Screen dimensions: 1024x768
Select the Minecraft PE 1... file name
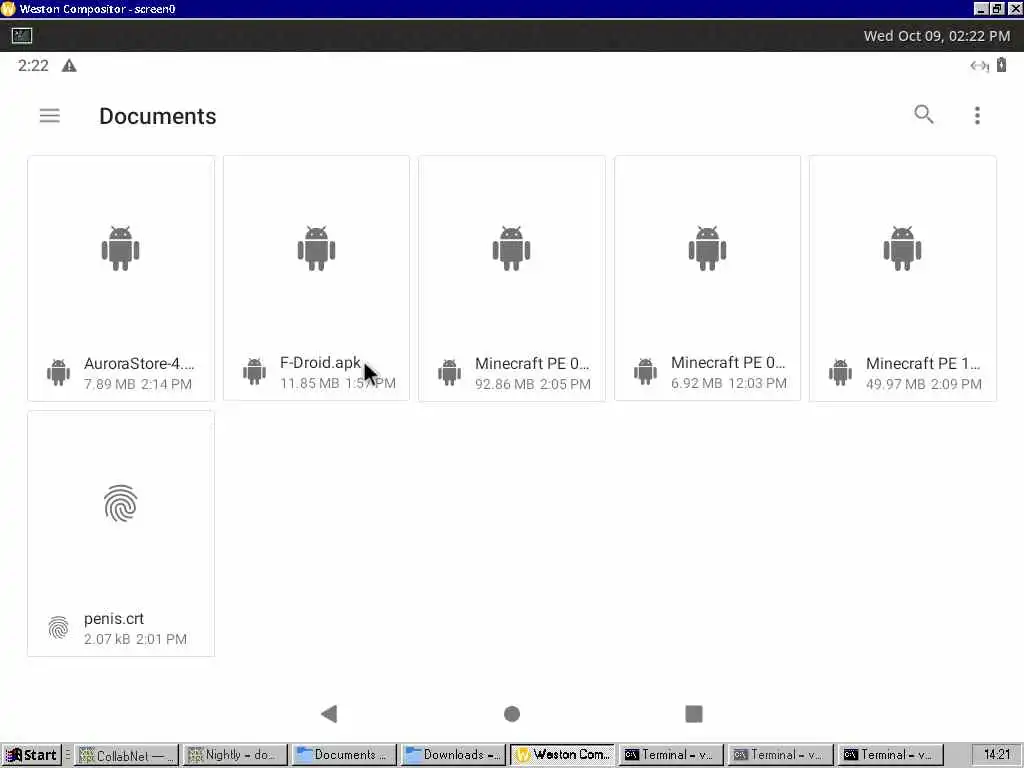[923, 364]
